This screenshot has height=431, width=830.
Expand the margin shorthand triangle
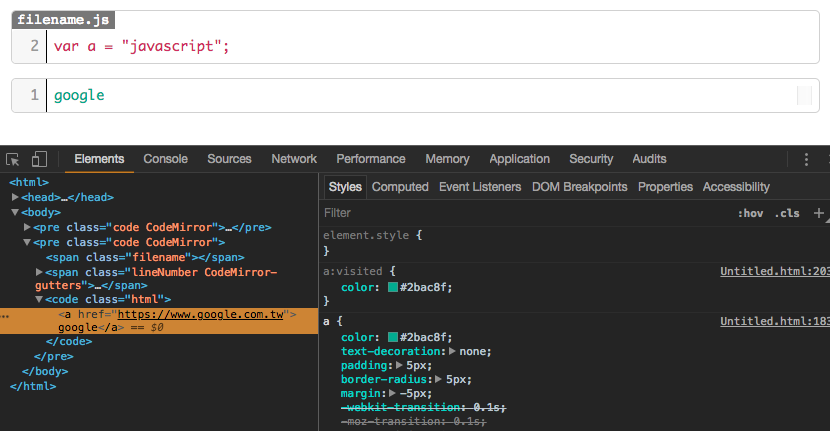(393, 393)
